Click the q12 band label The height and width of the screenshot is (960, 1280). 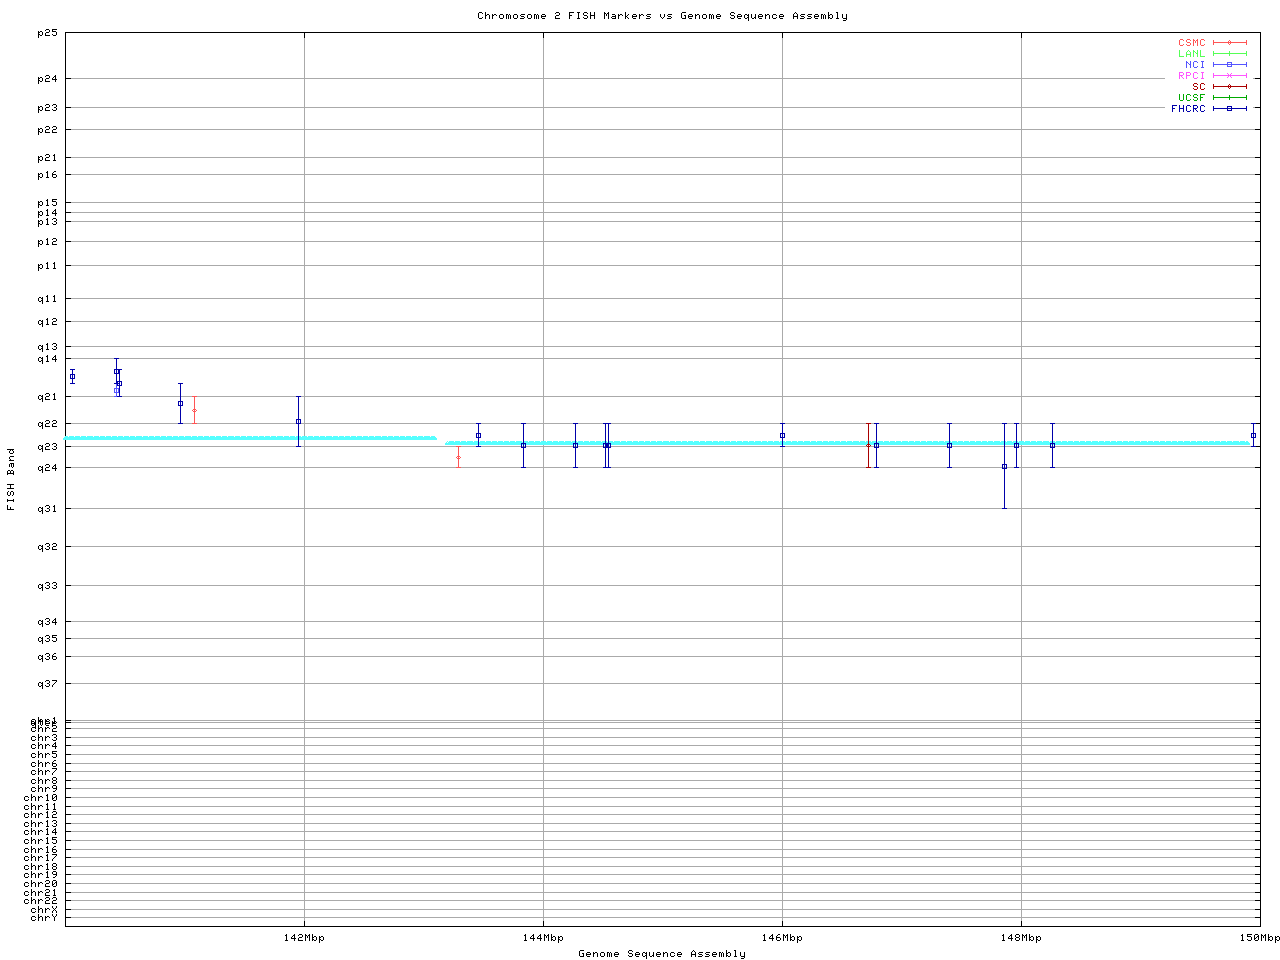47,322
